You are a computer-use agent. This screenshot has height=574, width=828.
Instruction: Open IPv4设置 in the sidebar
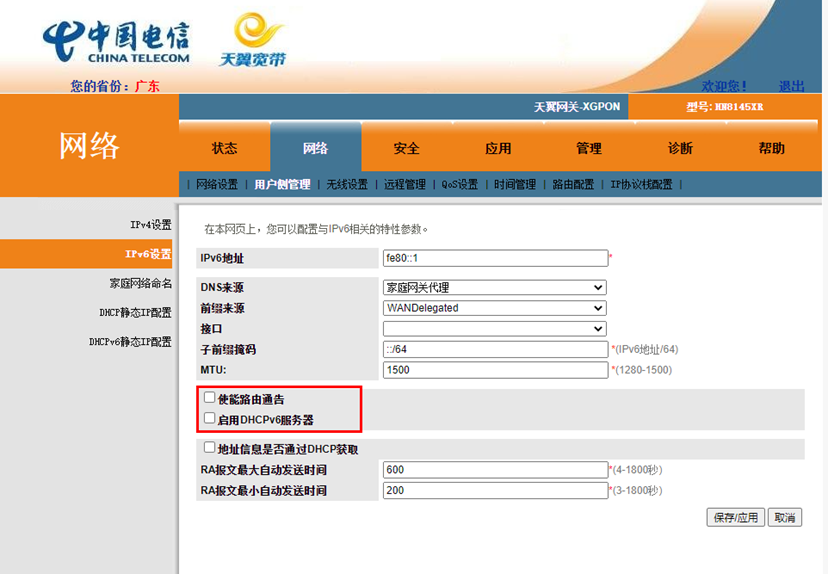pyautogui.click(x=150, y=225)
